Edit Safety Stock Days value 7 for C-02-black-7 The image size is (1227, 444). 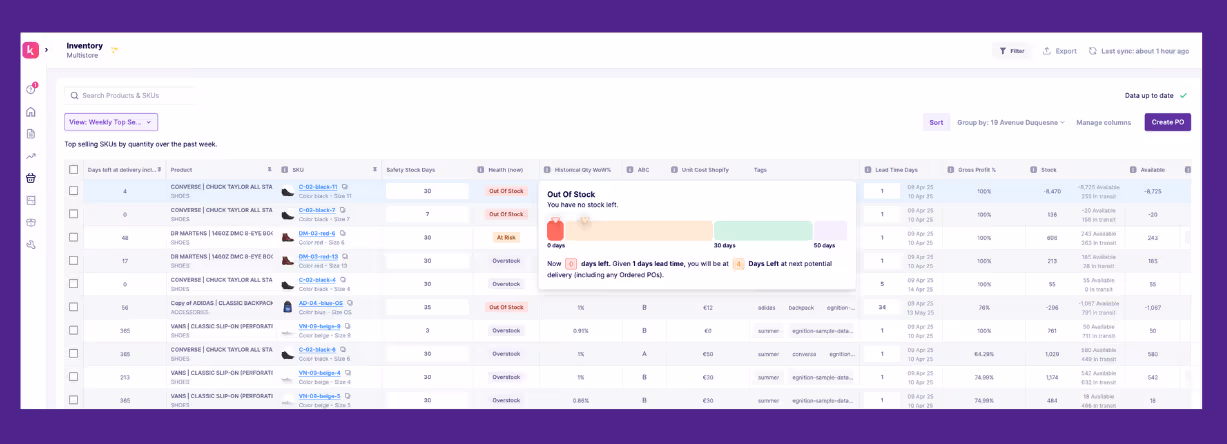(427, 214)
